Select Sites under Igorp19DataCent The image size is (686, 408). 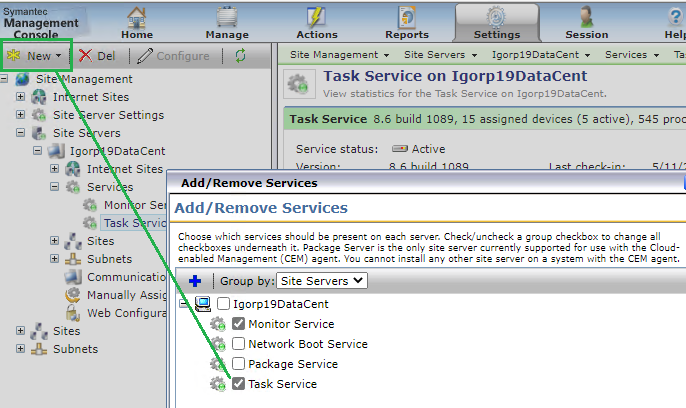[101, 241]
